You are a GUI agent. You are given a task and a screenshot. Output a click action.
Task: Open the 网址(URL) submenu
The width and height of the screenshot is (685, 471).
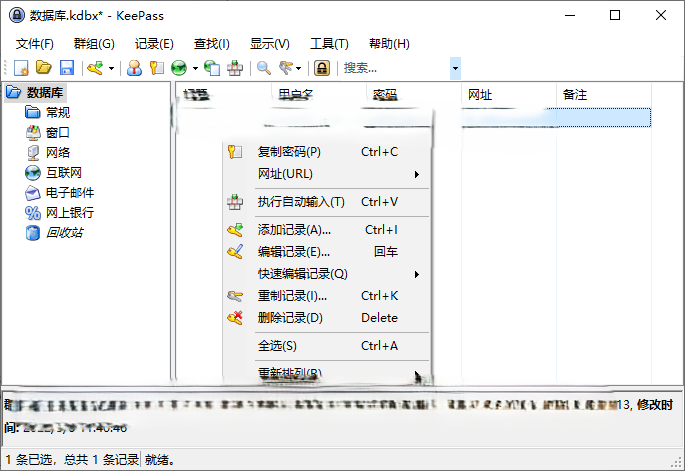[327, 174]
